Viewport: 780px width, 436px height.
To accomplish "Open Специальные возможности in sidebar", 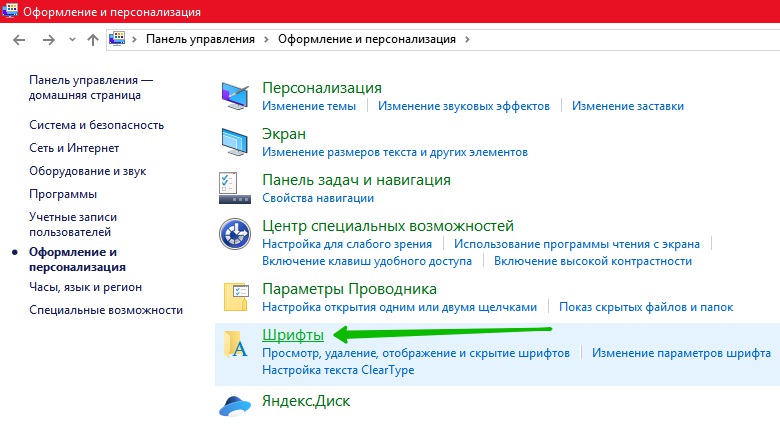I will [x=106, y=310].
